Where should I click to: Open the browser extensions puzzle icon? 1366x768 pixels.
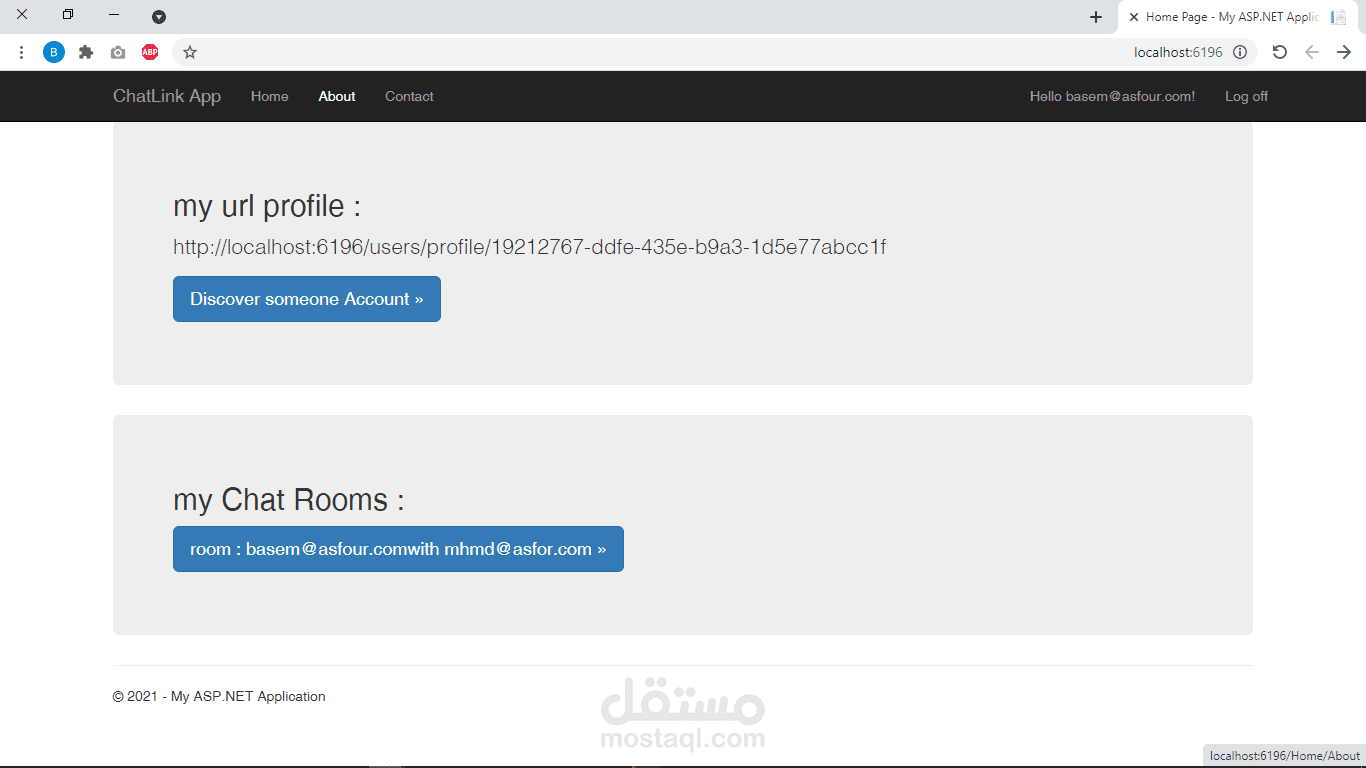tap(86, 52)
